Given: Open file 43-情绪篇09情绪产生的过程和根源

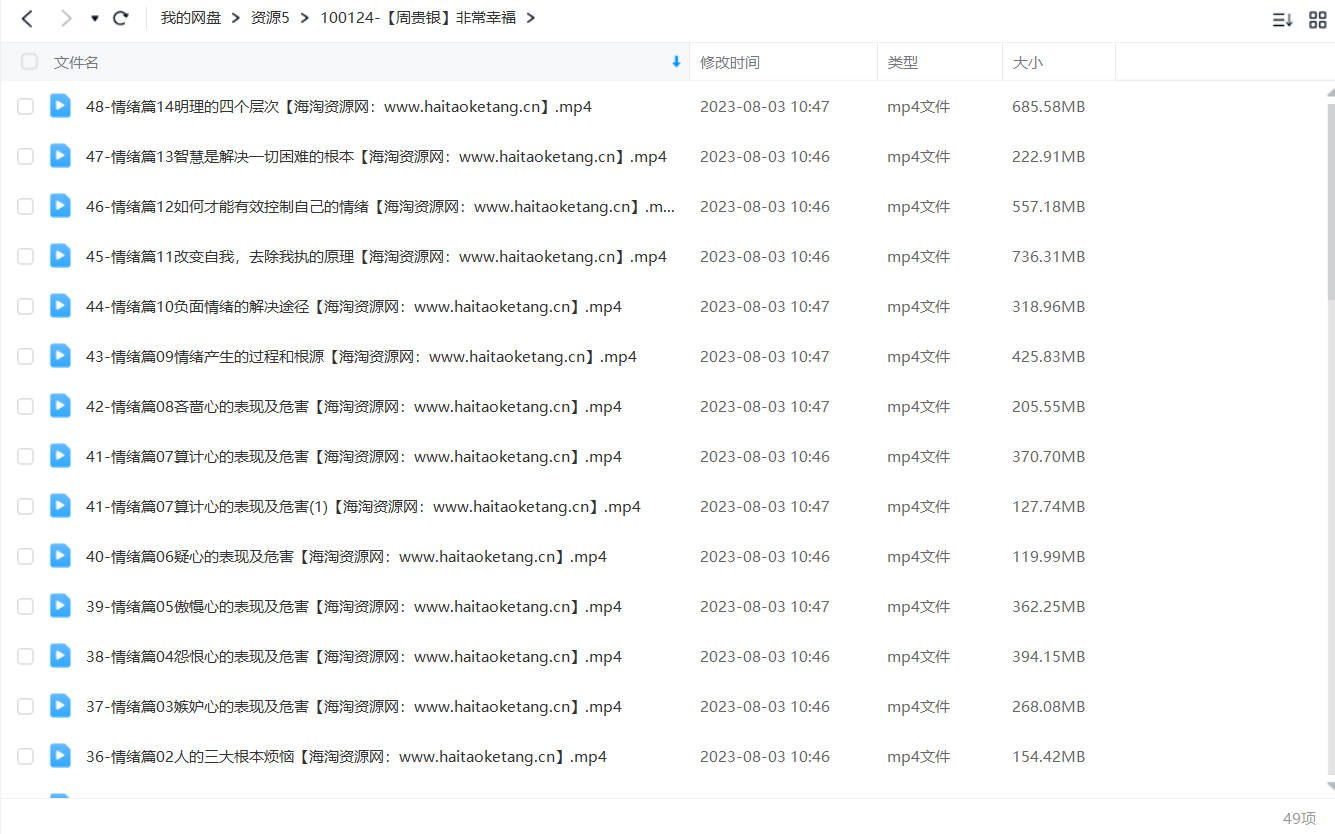Looking at the screenshot, I should pyautogui.click(x=361, y=356).
